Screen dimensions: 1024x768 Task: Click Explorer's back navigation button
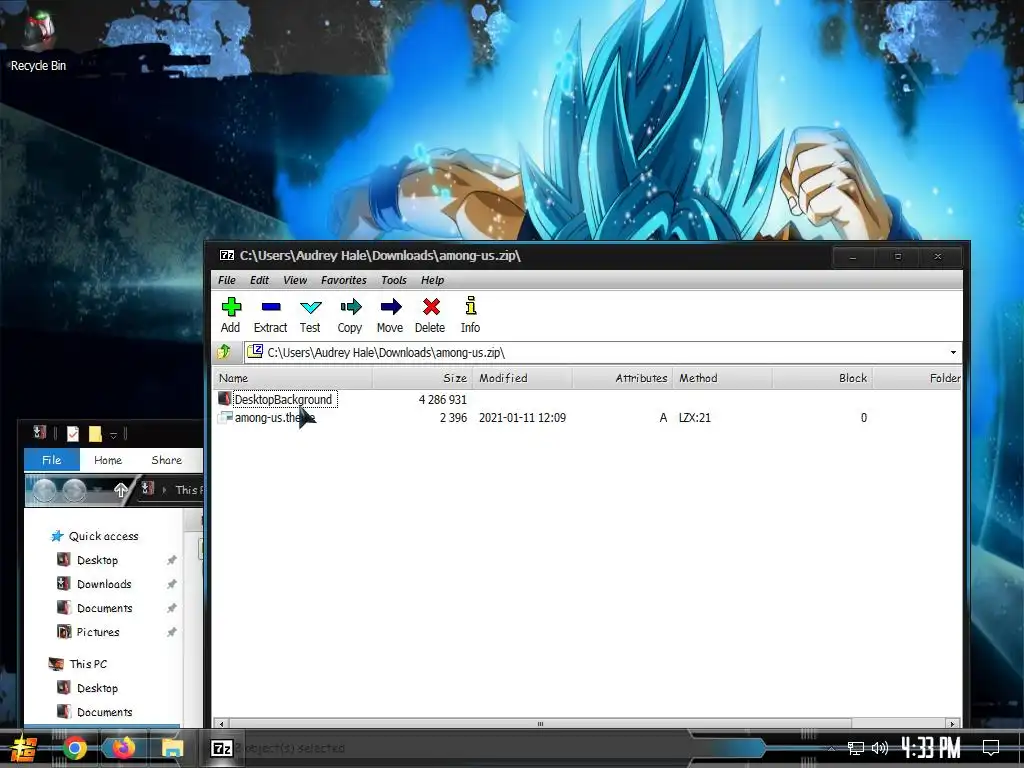click(45, 490)
